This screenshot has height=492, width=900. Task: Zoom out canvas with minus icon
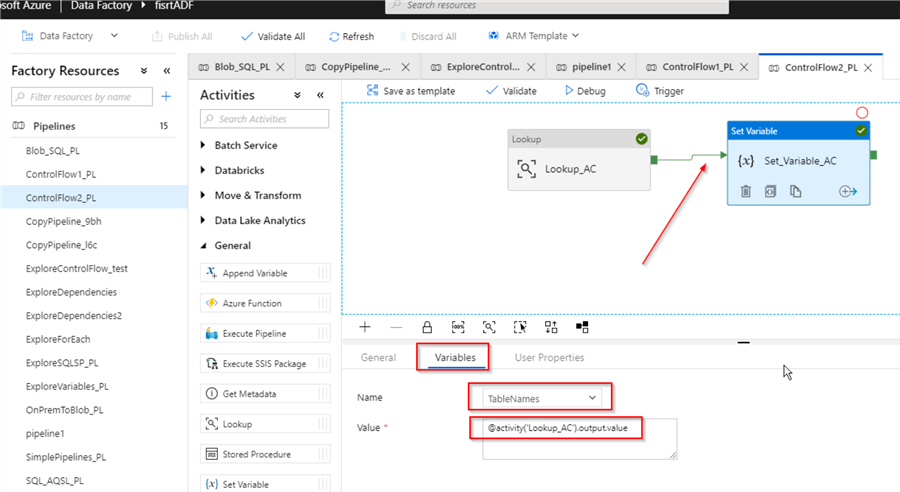[x=396, y=327]
